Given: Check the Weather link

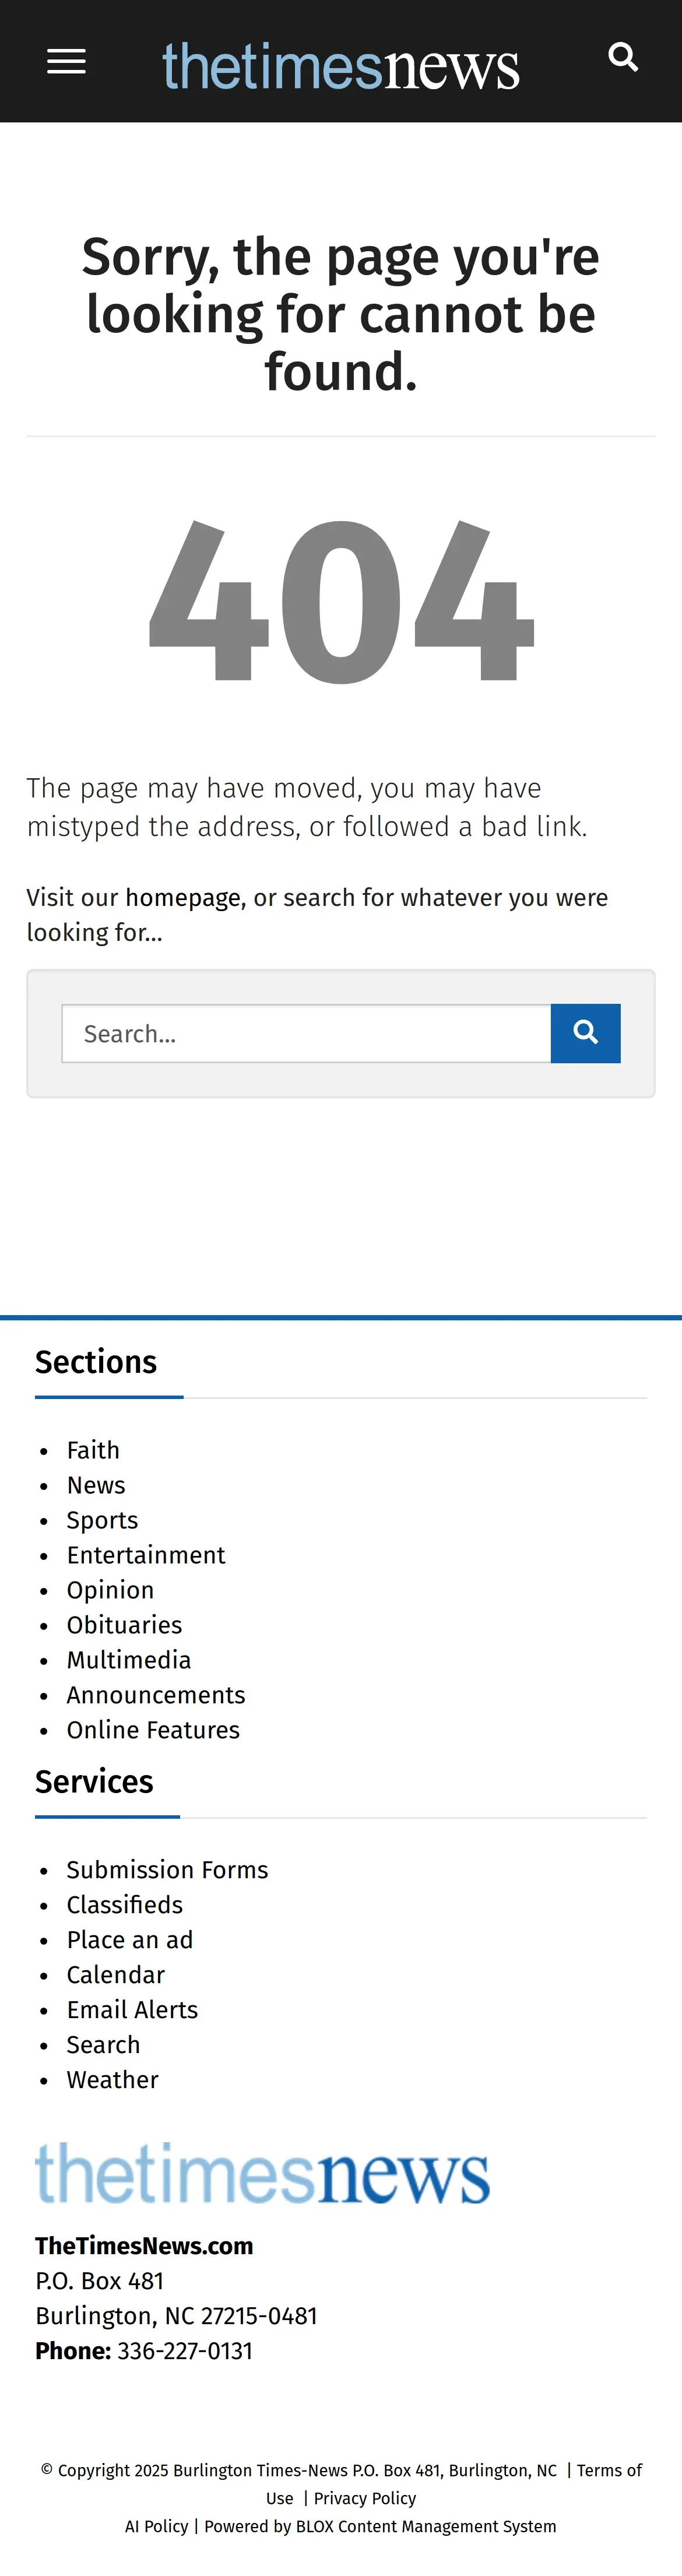Looking at the screenshot, I should click(112, 2080).
